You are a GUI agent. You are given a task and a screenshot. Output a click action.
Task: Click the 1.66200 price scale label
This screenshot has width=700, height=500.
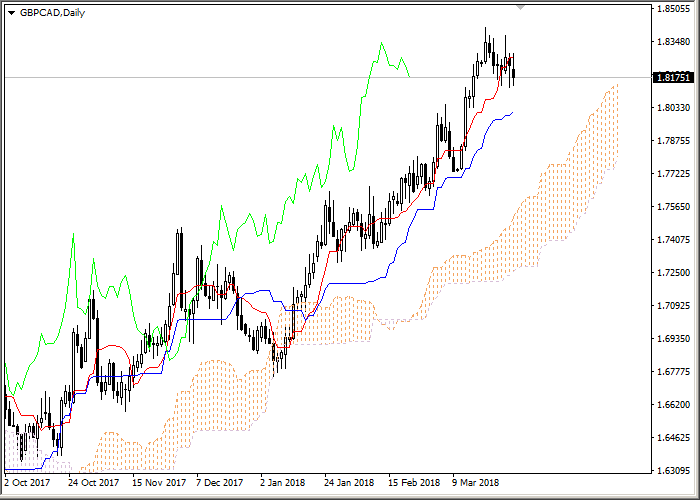[x=674, y=404]
